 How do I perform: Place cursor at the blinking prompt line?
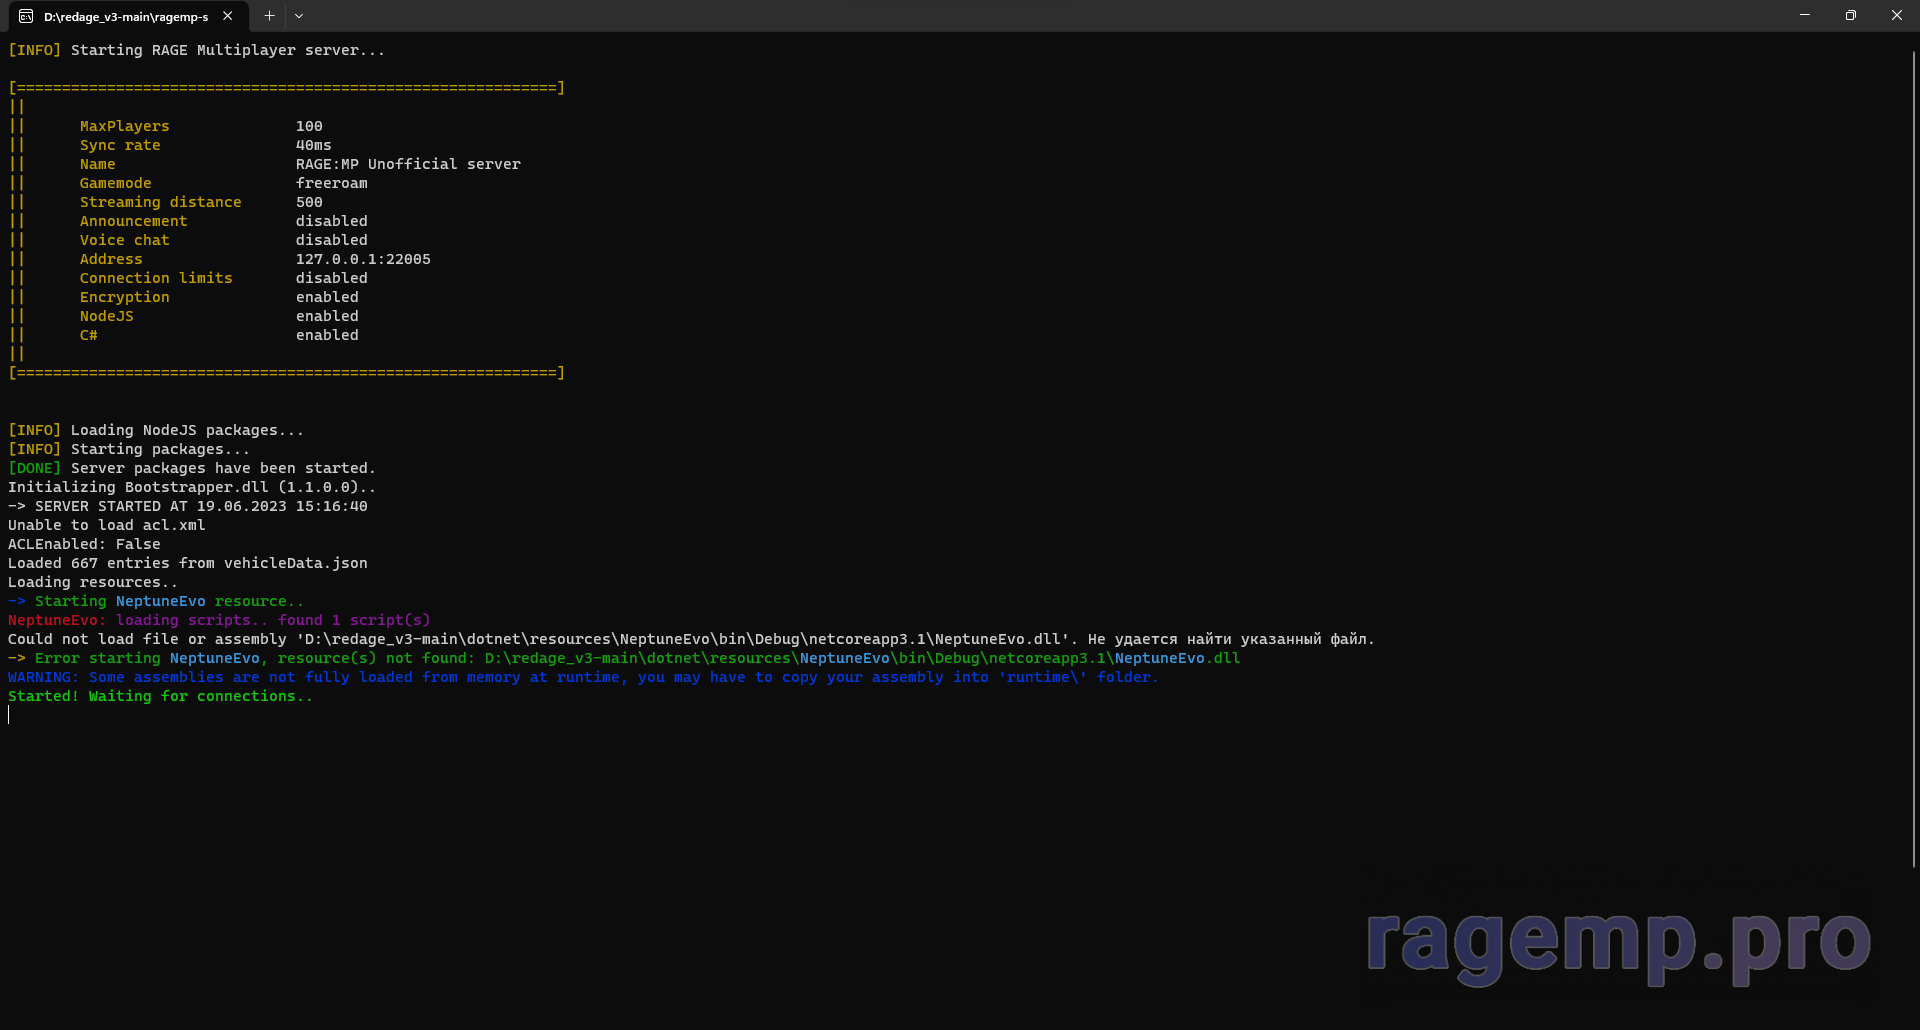point(10,715)
